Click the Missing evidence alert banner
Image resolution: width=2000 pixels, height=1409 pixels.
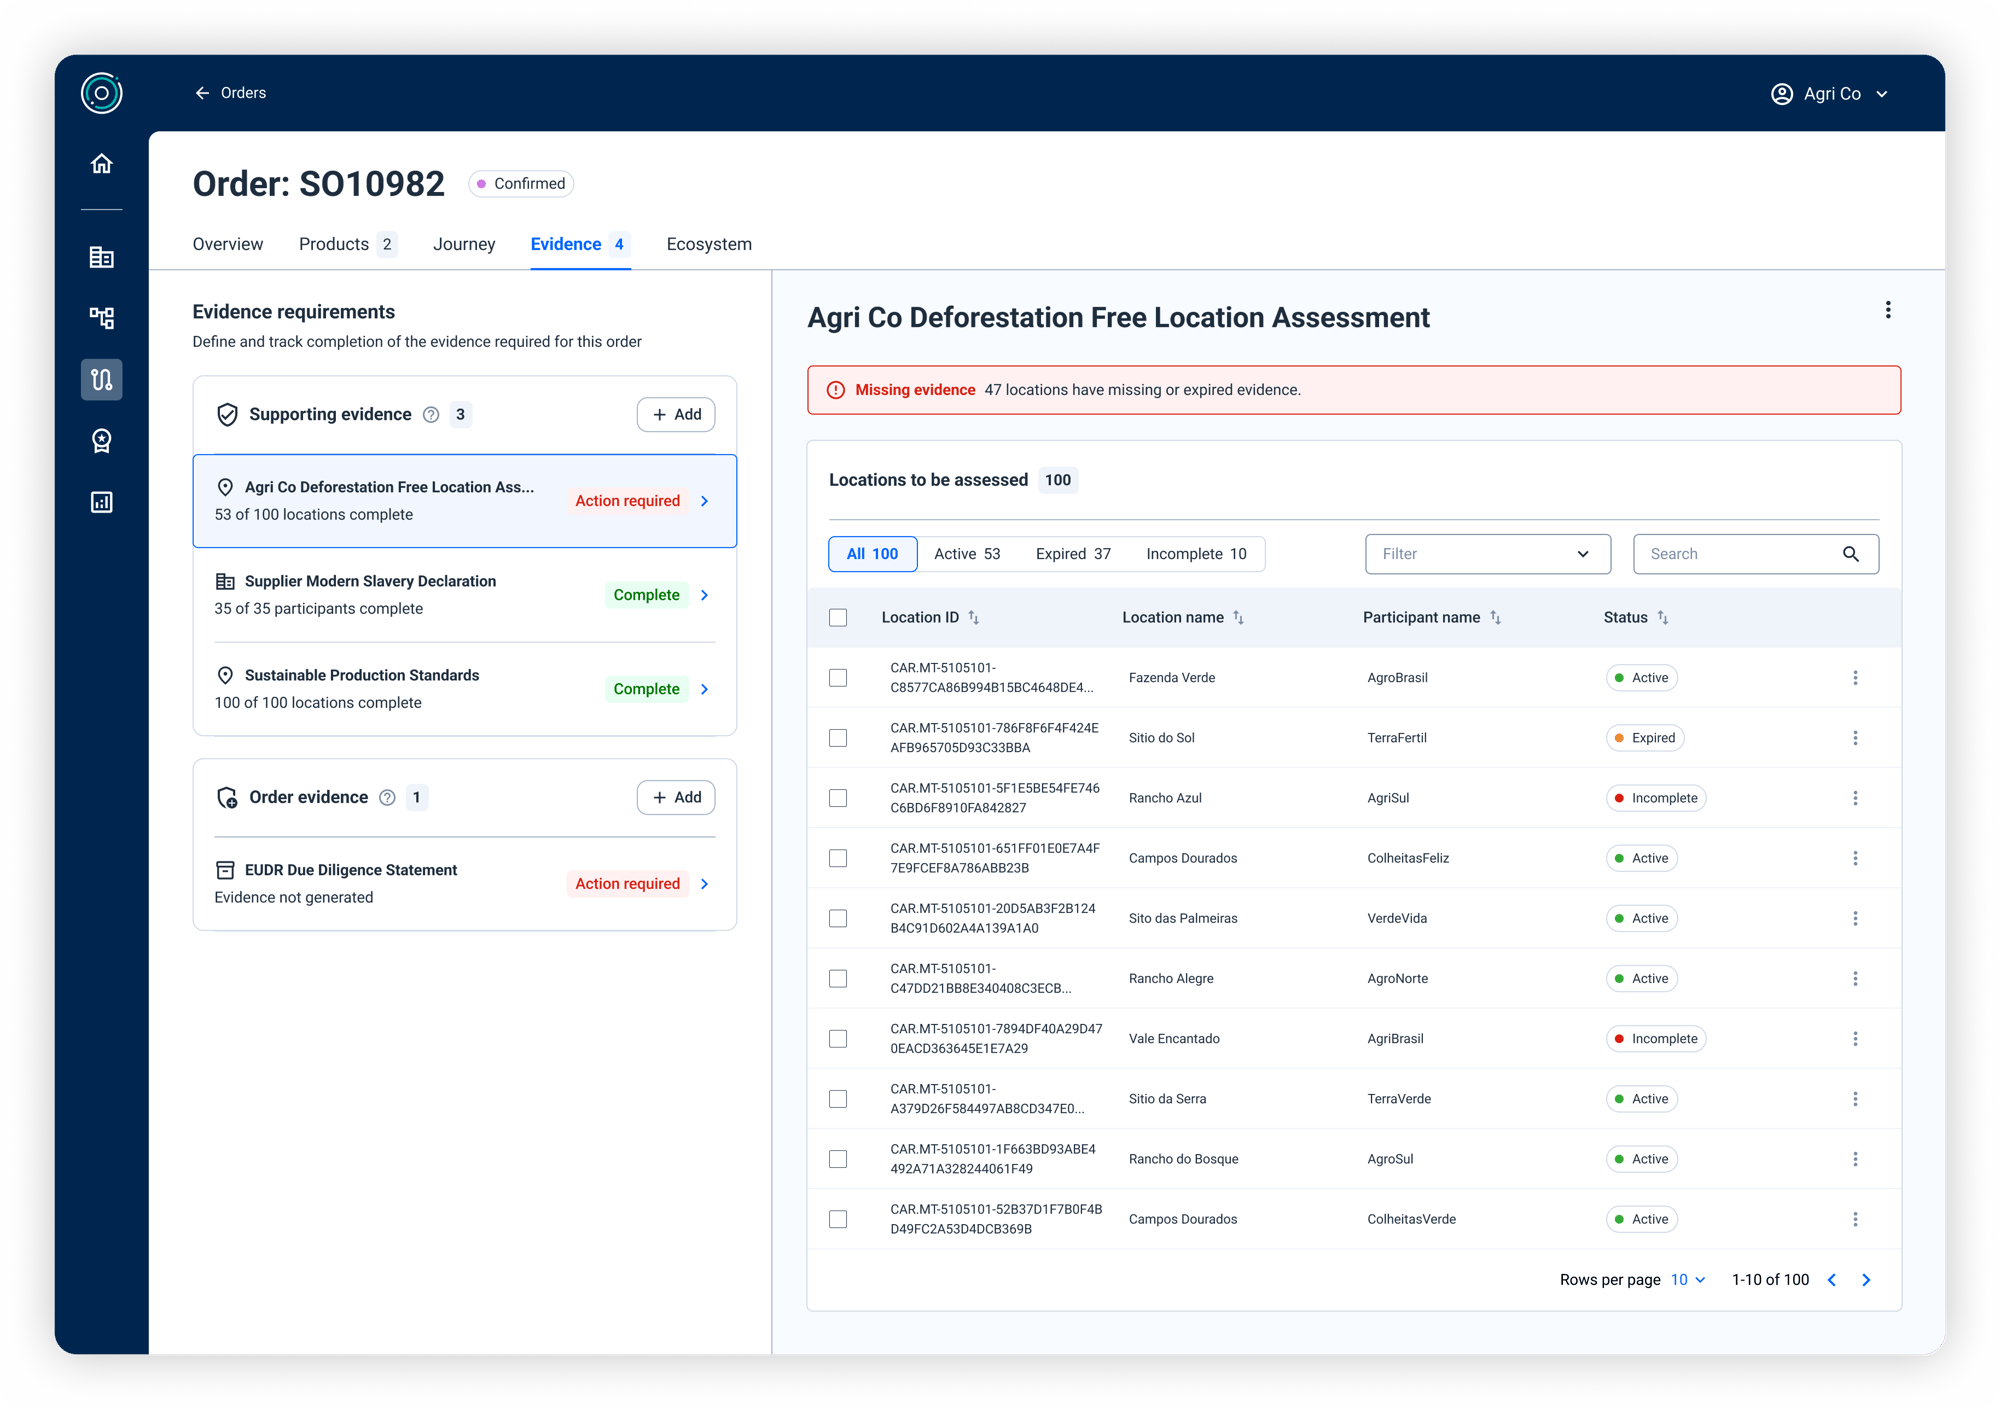(1354, 390)
